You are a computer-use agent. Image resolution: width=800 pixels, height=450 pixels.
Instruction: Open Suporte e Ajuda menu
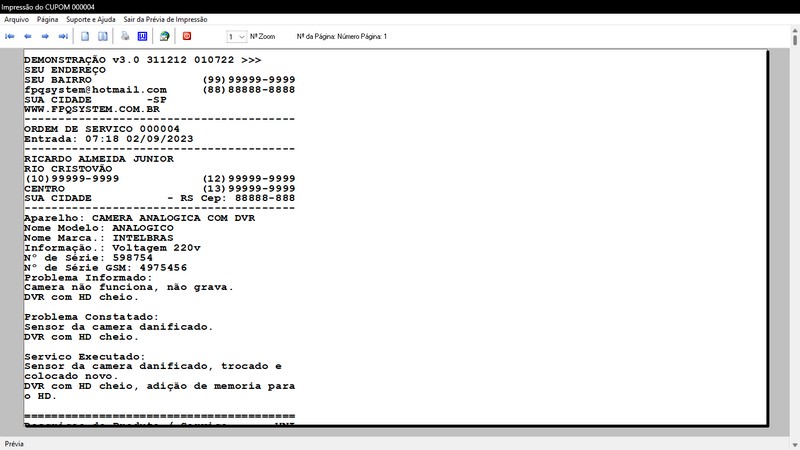(91, 19)
